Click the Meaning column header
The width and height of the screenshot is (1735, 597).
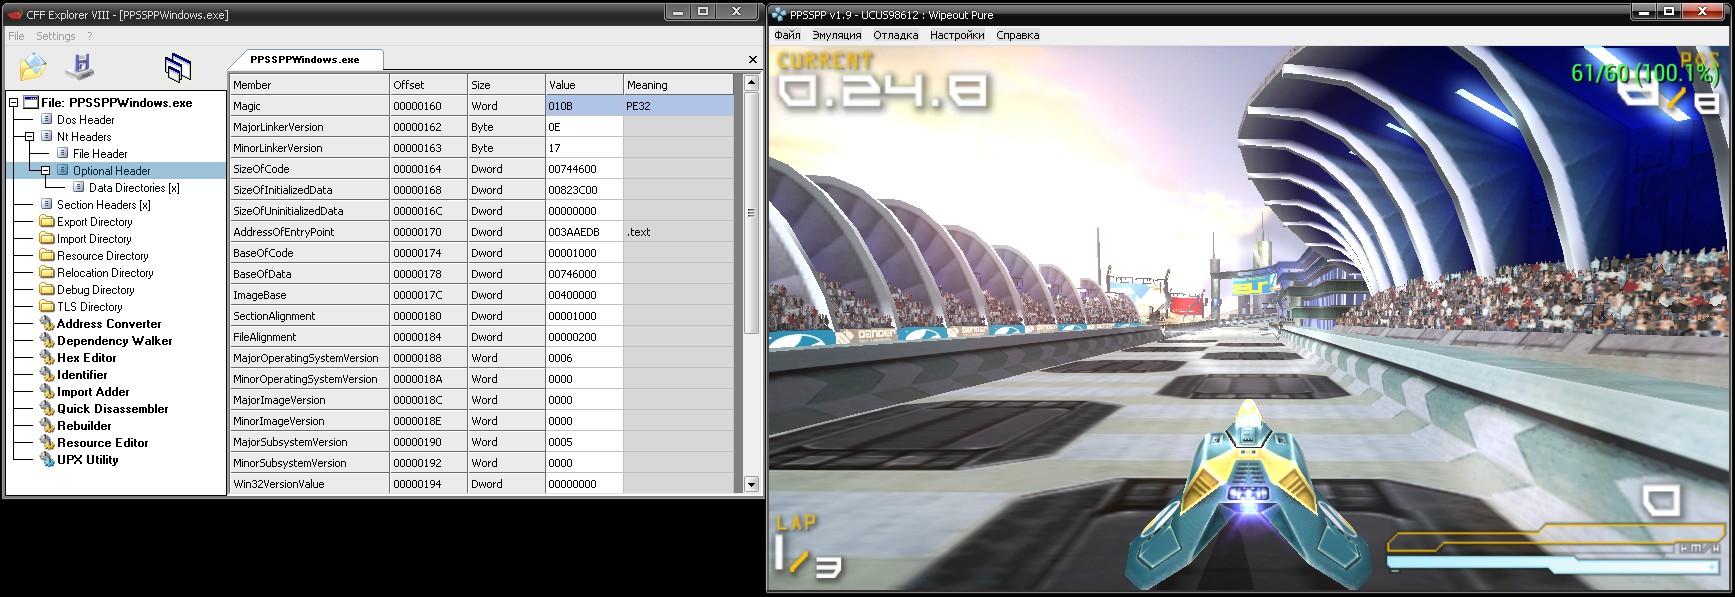678,85
